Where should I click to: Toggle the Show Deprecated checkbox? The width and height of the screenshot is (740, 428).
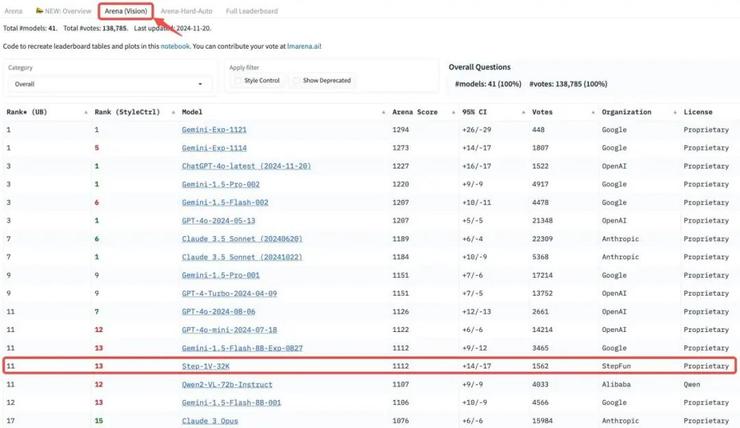tap(296, 81)
